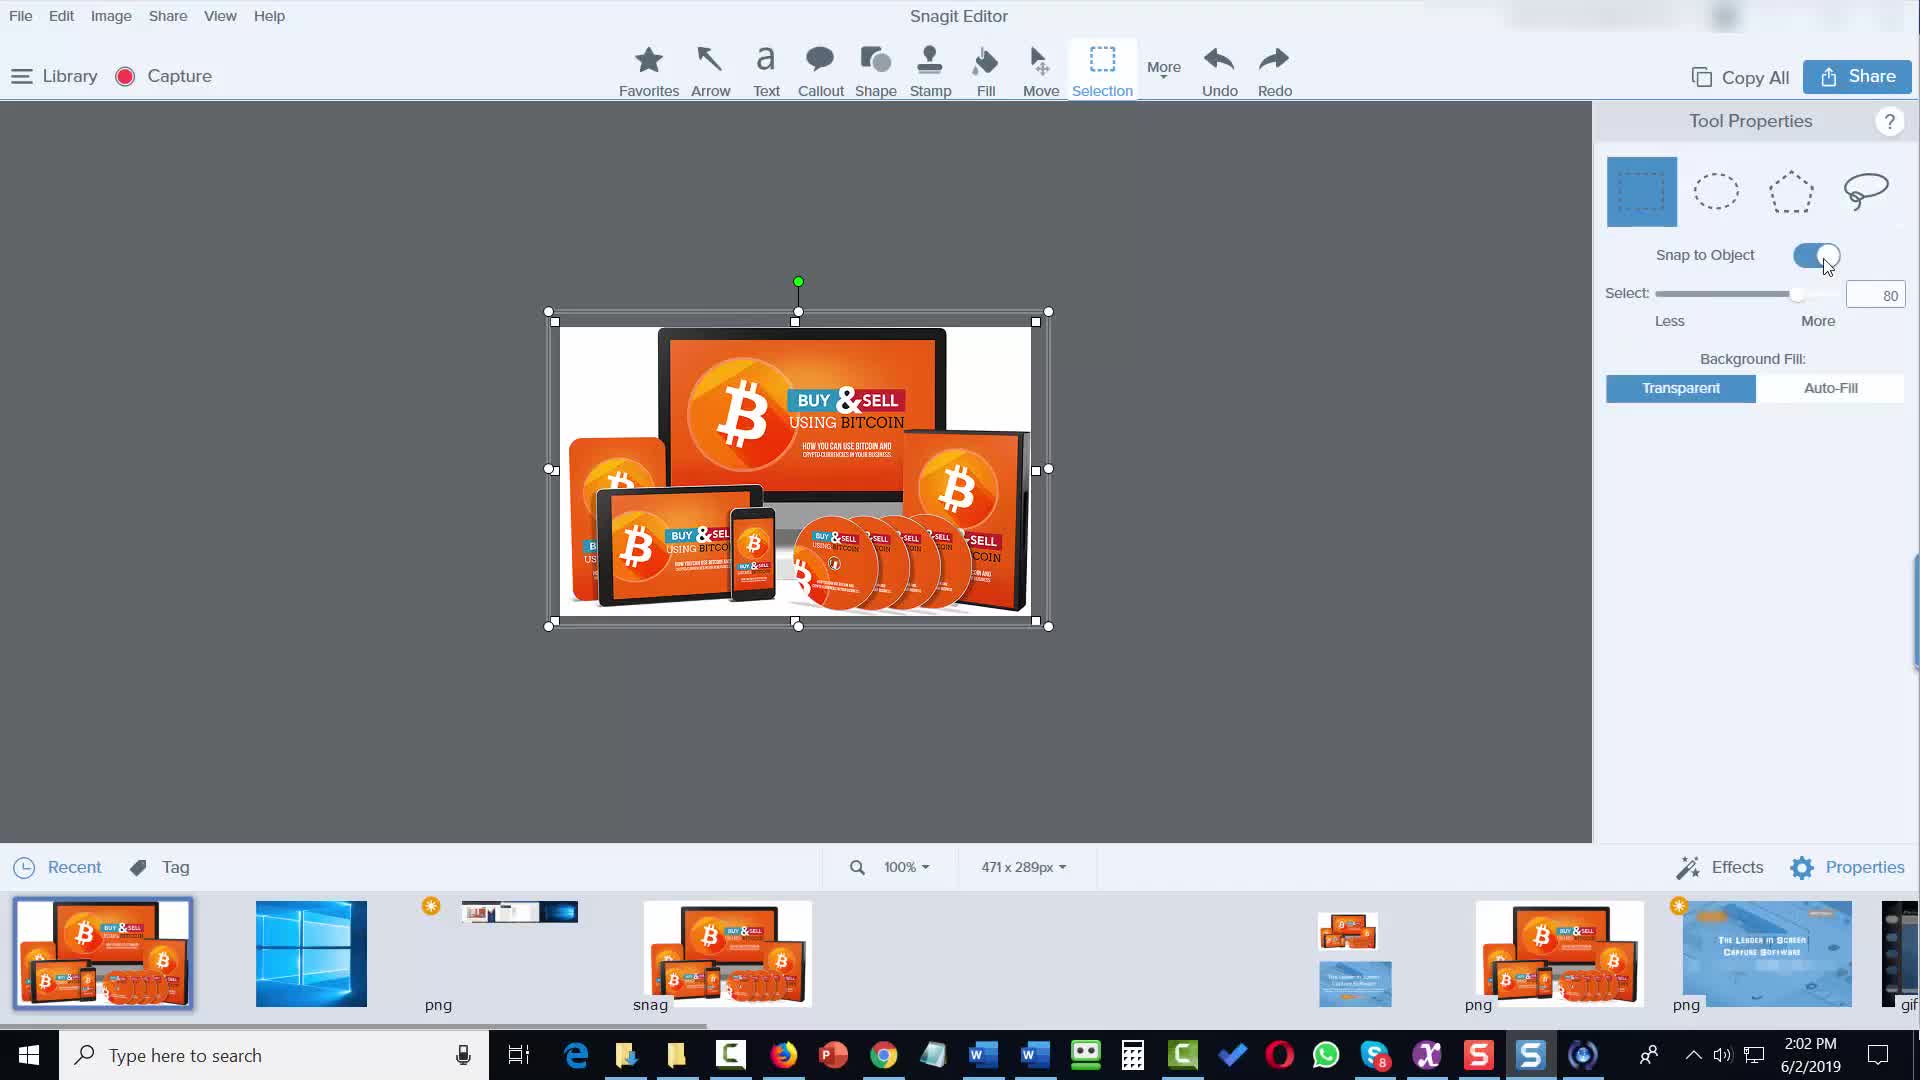Open Microsoft Edge from taskbar
The width and height of the screenshot is (1920, 1080).
576,1055
